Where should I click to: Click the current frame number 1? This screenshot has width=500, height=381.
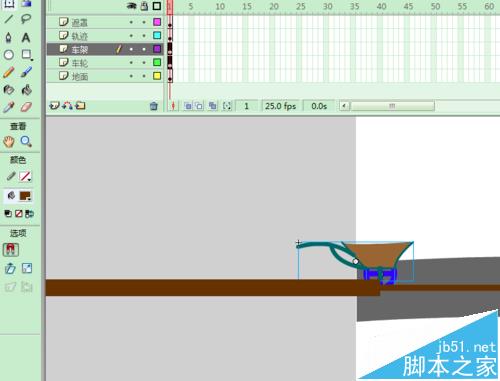[x=246, y=106]
